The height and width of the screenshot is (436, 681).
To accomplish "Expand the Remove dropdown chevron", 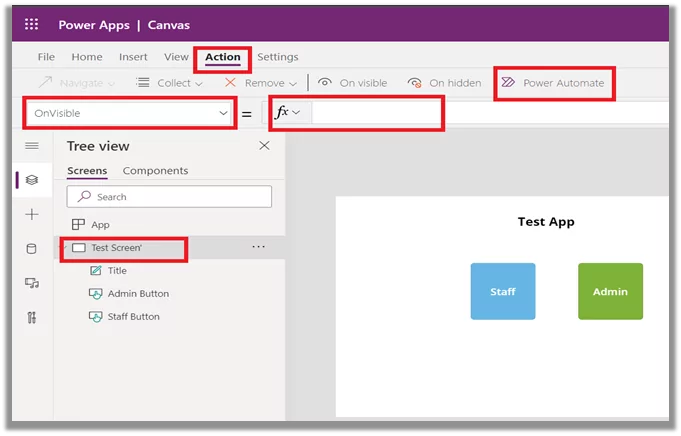I will point(293,84).
